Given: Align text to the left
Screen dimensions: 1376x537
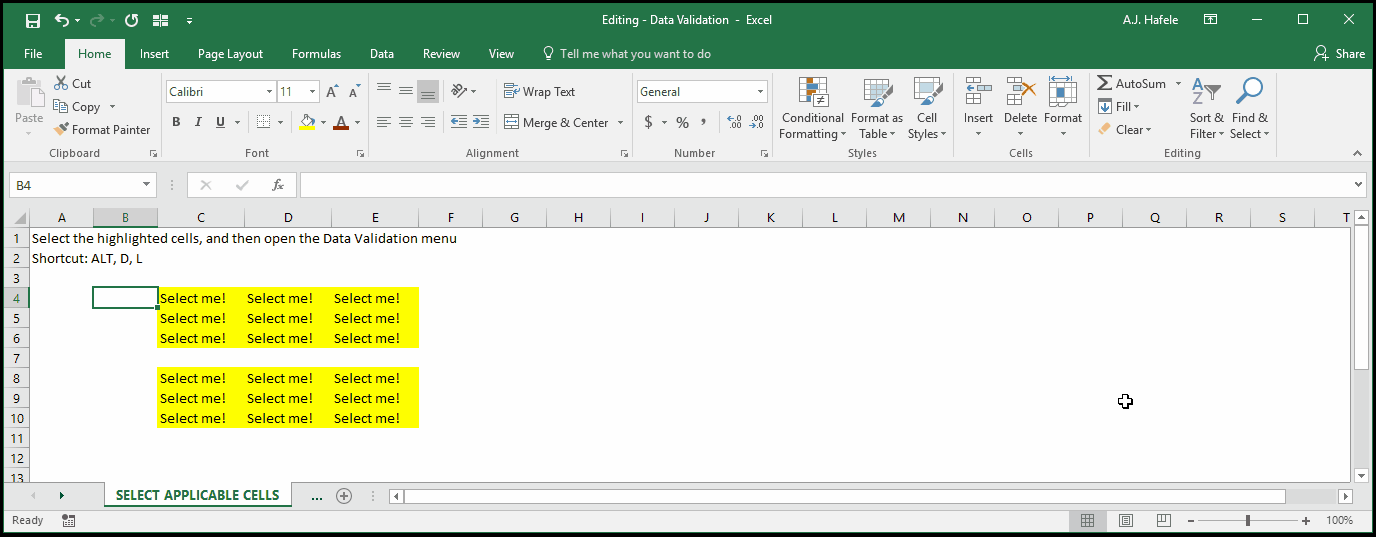Looking at the screenshot, I should (384, 122).
